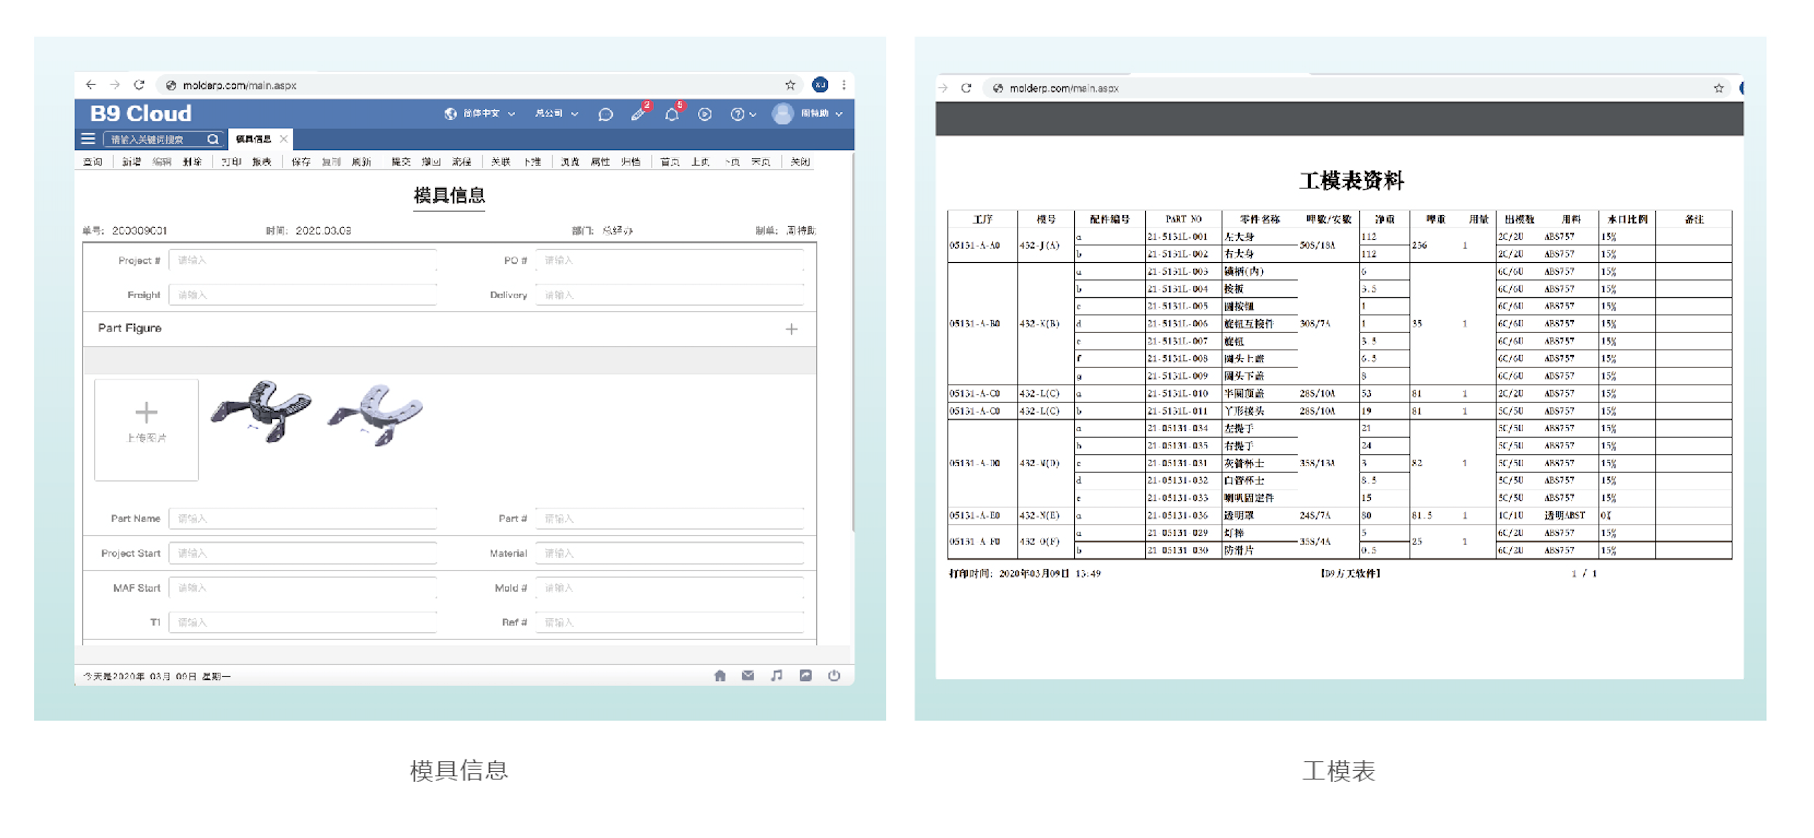This screenshot has width=1814, height=838.
Task: Open the notification bell icon
Action: pos(672,114)
